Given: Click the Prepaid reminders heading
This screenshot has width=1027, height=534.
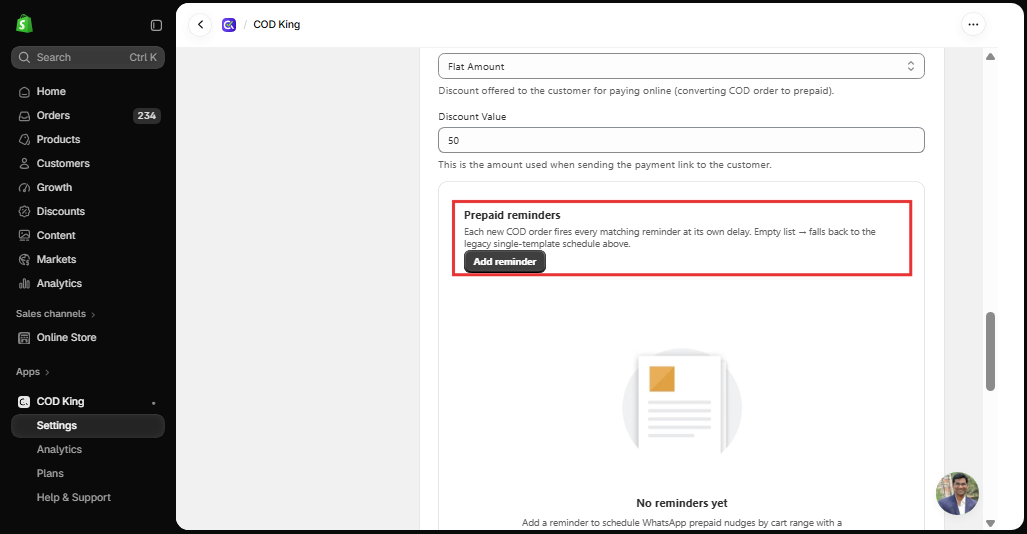Looking at the screenshot, I should (x=512, y=215).
